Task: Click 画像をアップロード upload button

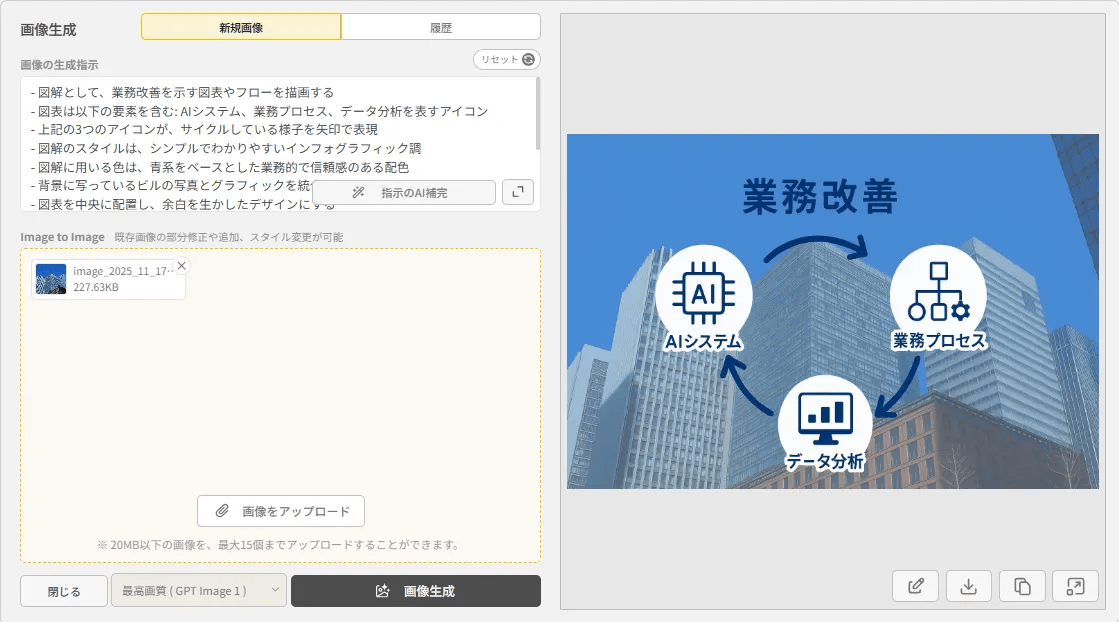Action: (281, 511)
